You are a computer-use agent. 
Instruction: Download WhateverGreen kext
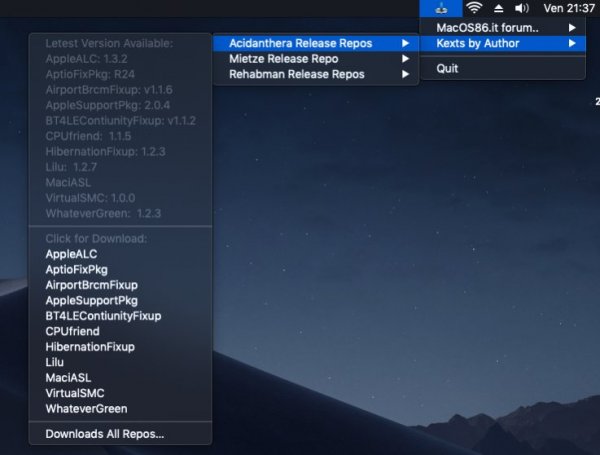click(86, 408)
